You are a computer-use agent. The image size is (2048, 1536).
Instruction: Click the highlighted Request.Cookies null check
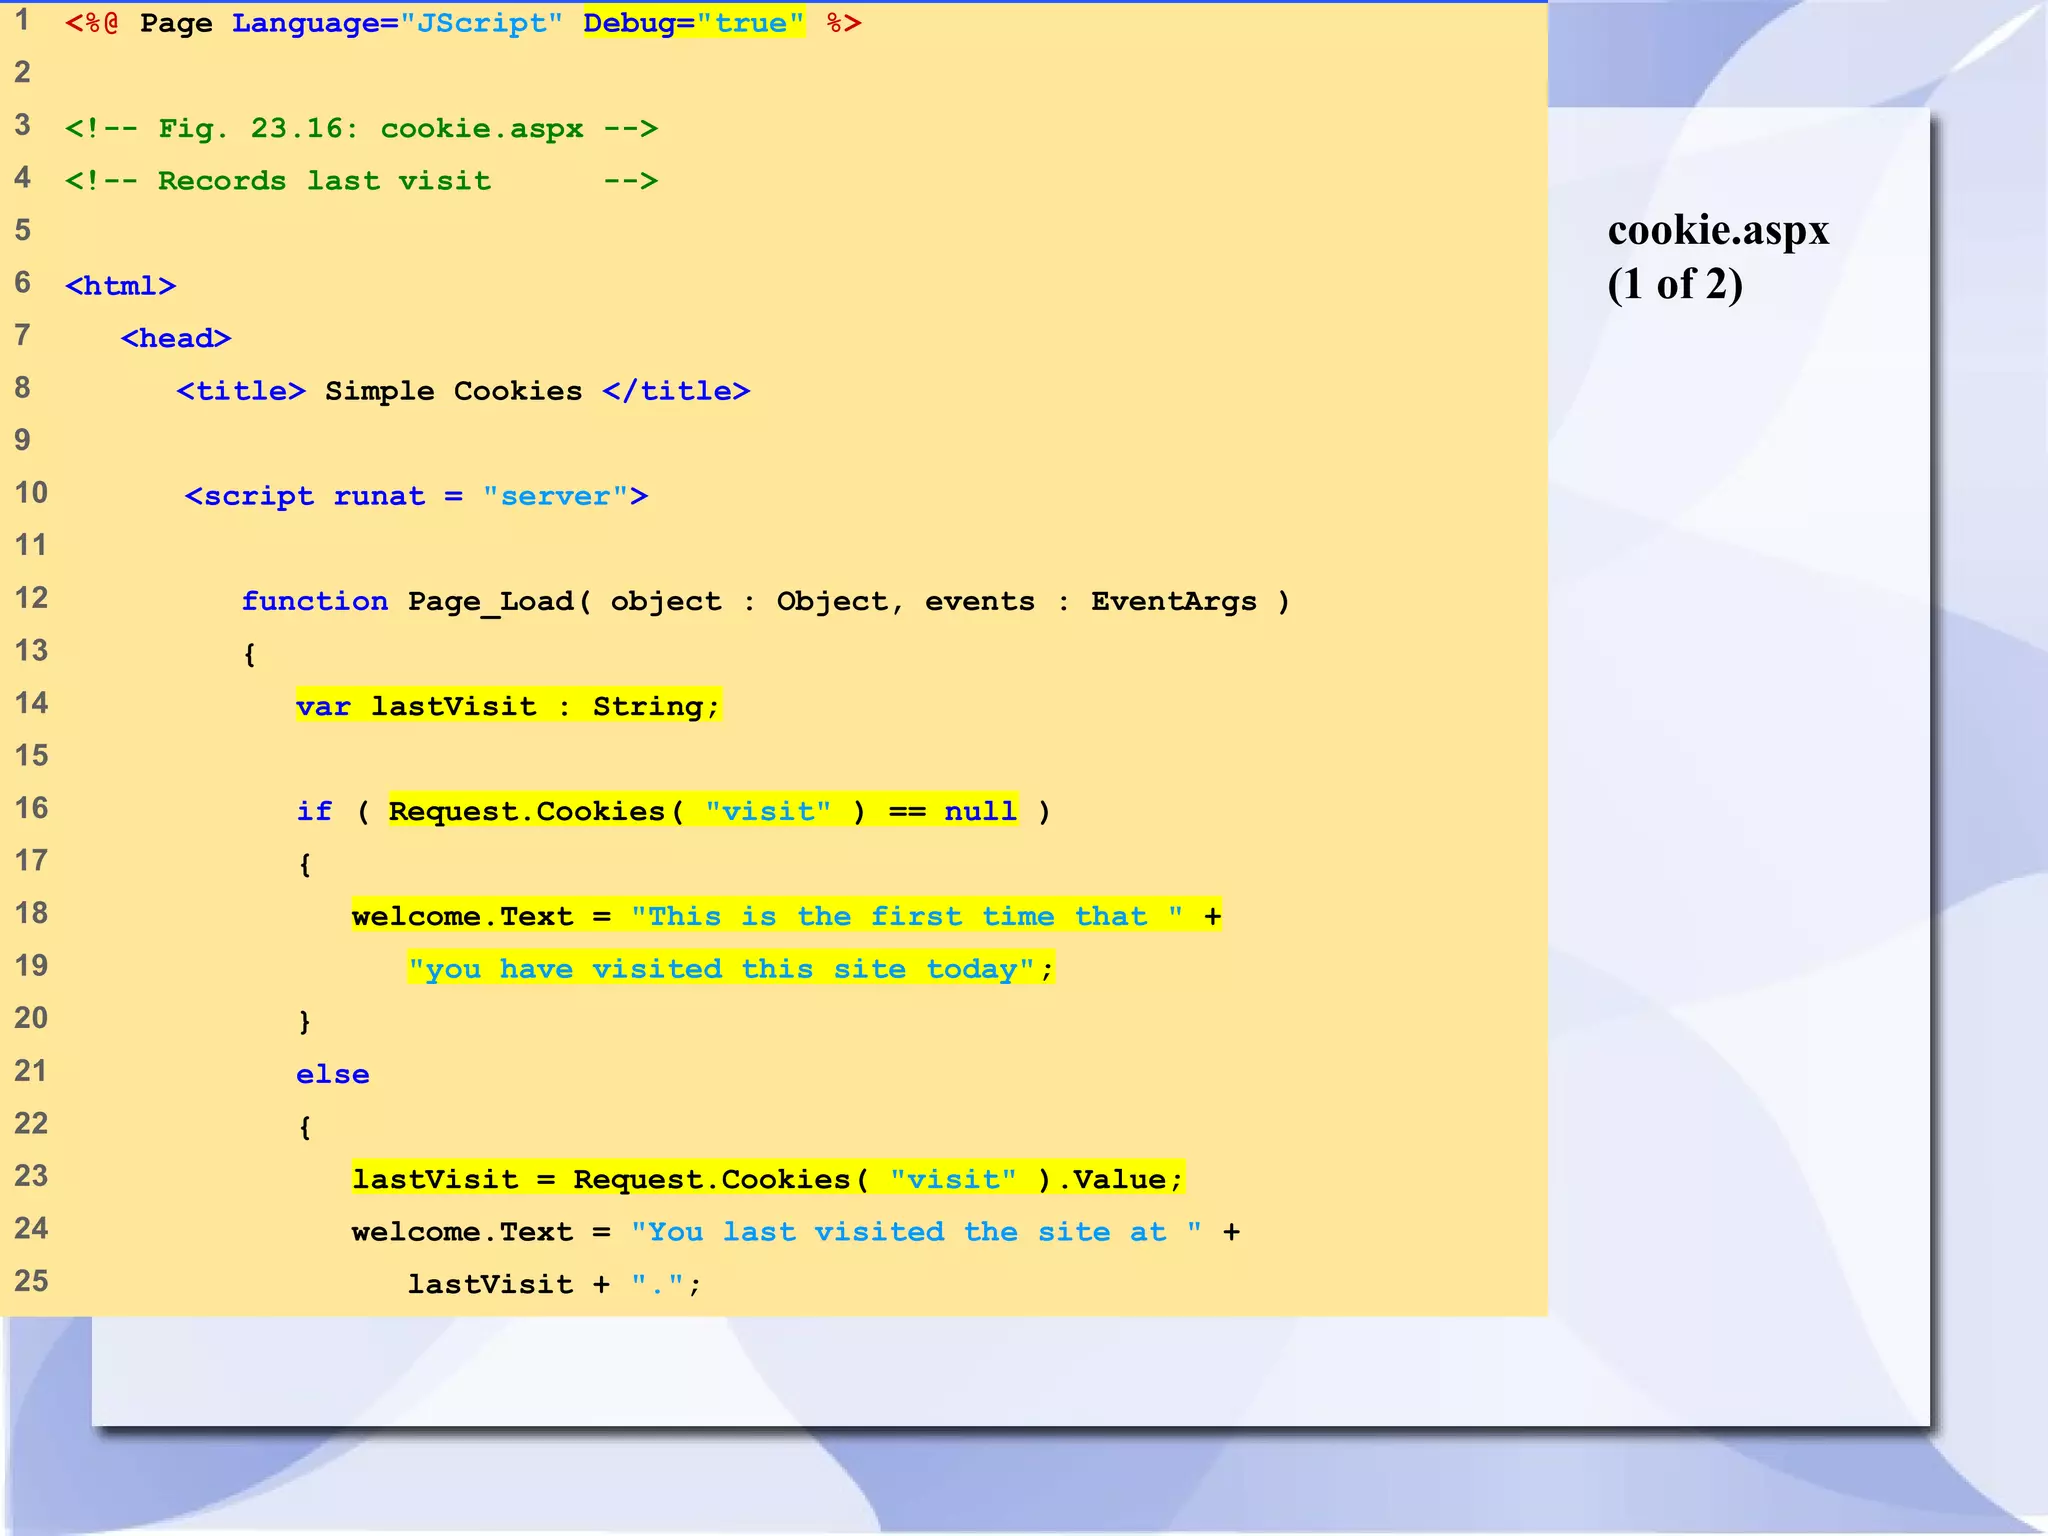click(x=703, y=811)
